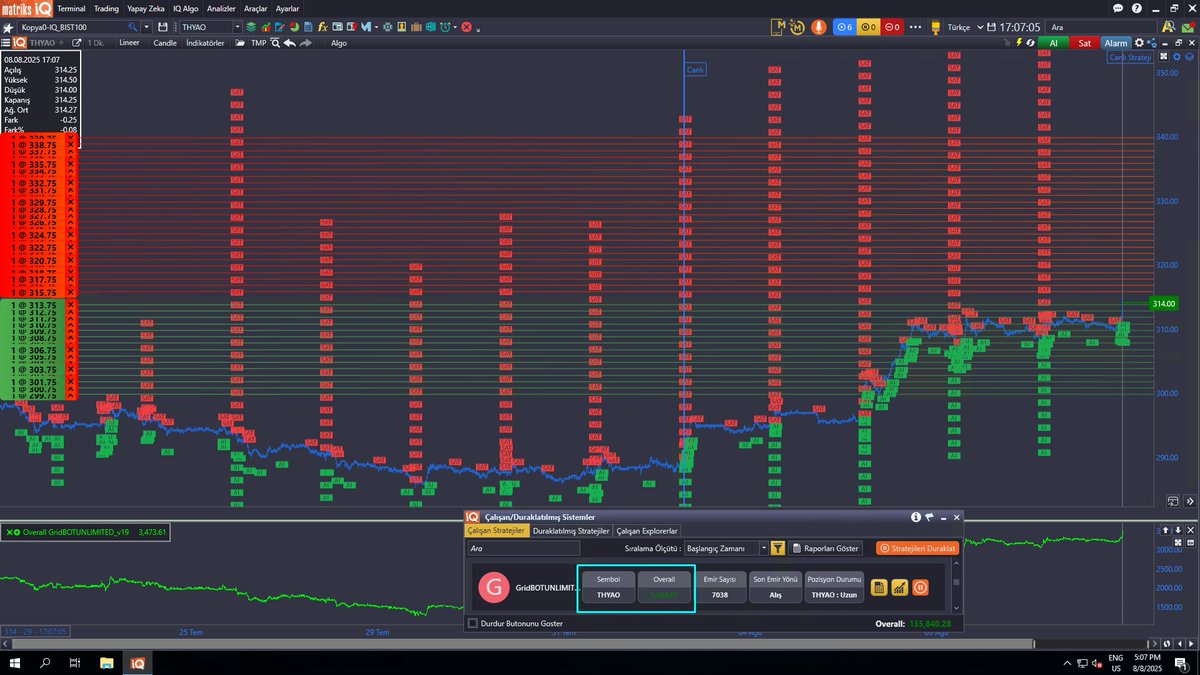Click the alarm clock toolbar icon
Image resolution: width=1200 pixels, height=675 pixels.
(x=443, y=27)
